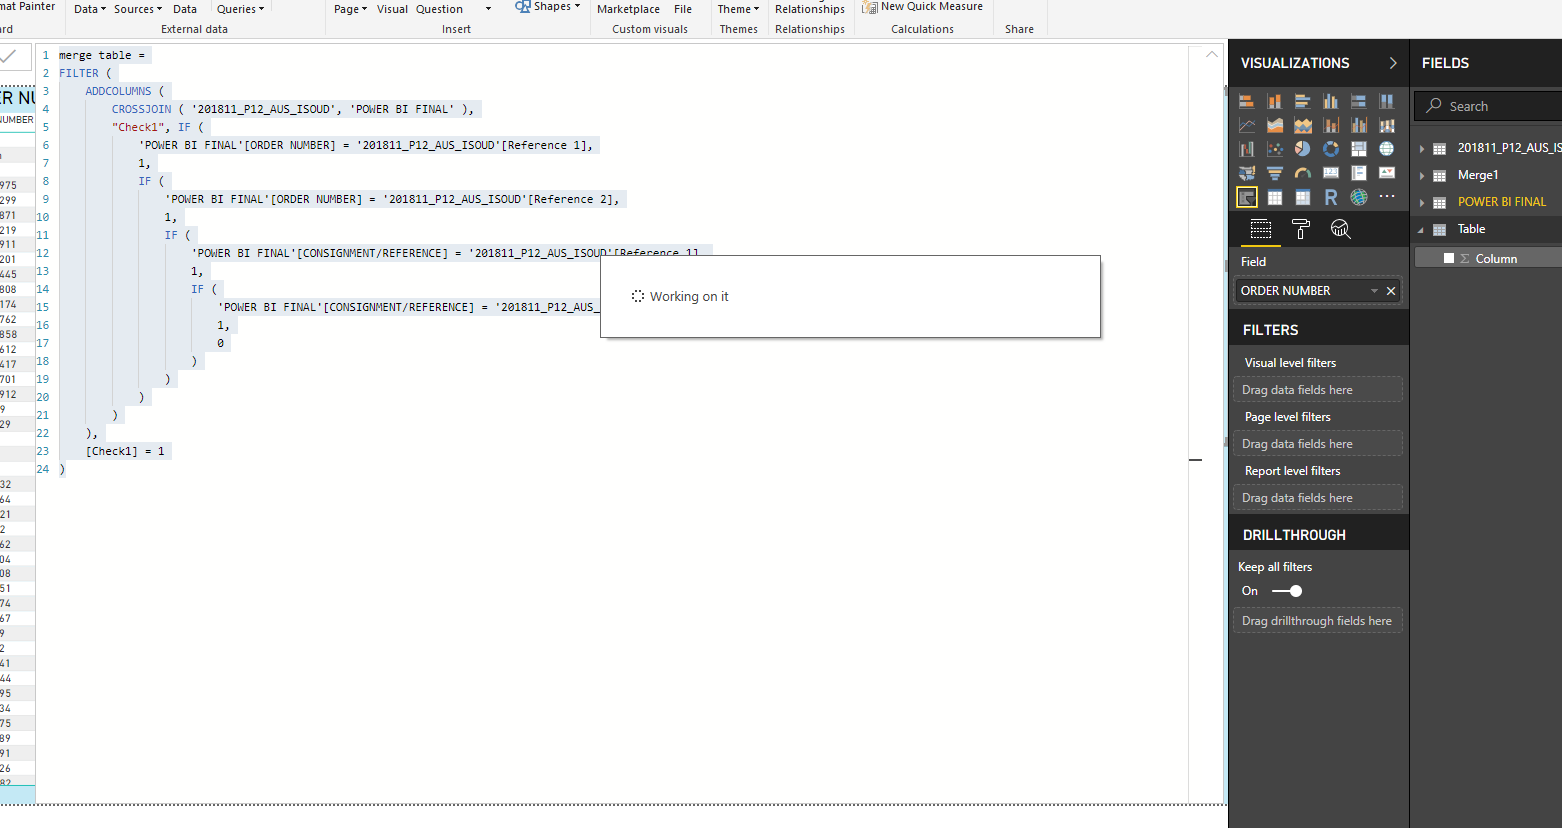Select the Gauge visual

1303,173
